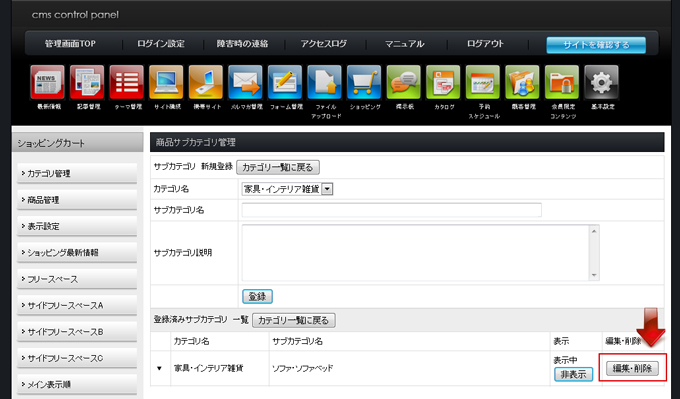Click the cms control panel logo
680x399 pixels.
(x=75, y=15)
